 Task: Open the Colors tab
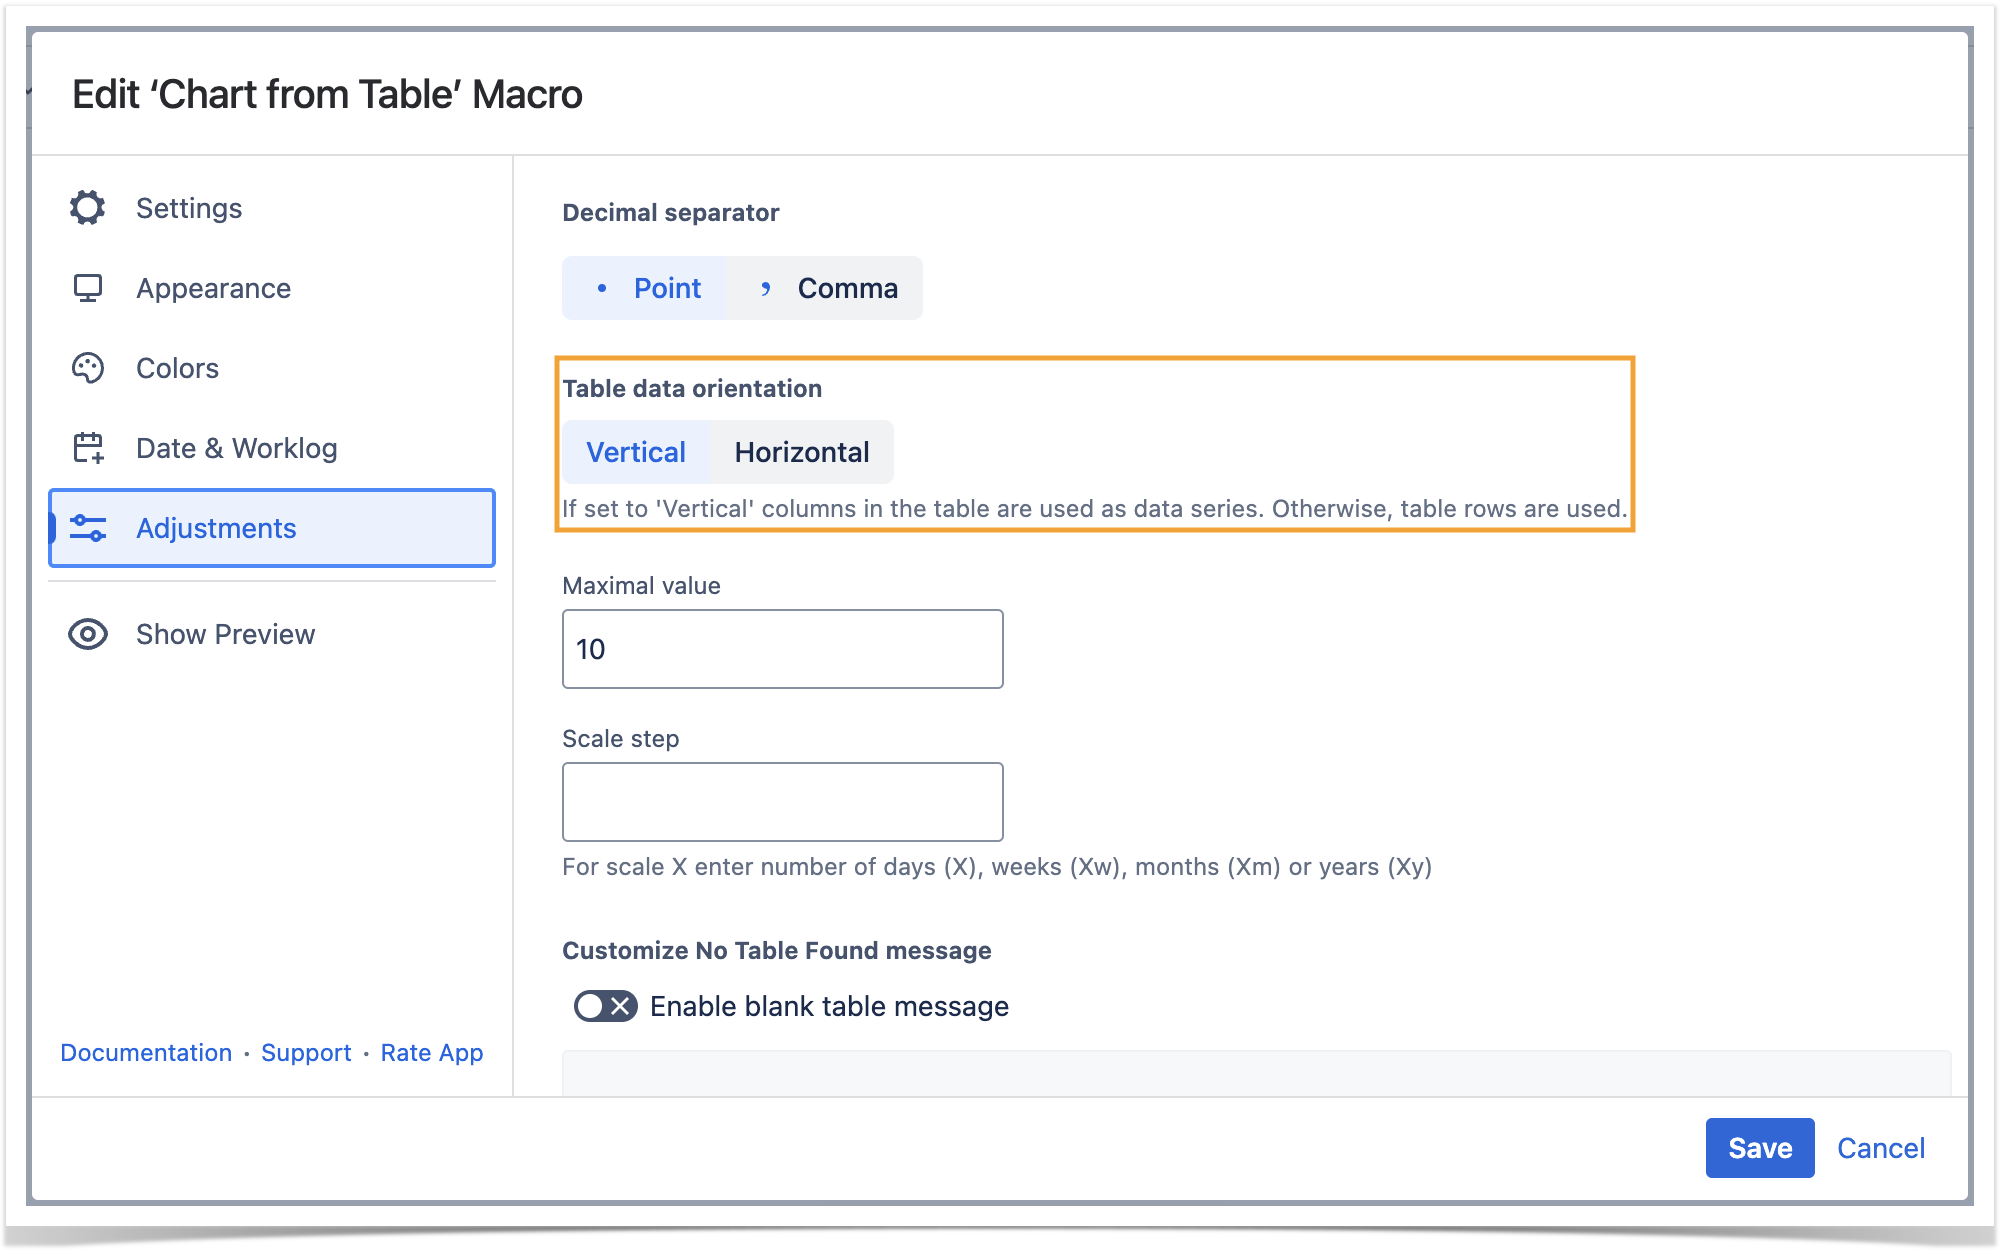point(177,368)
